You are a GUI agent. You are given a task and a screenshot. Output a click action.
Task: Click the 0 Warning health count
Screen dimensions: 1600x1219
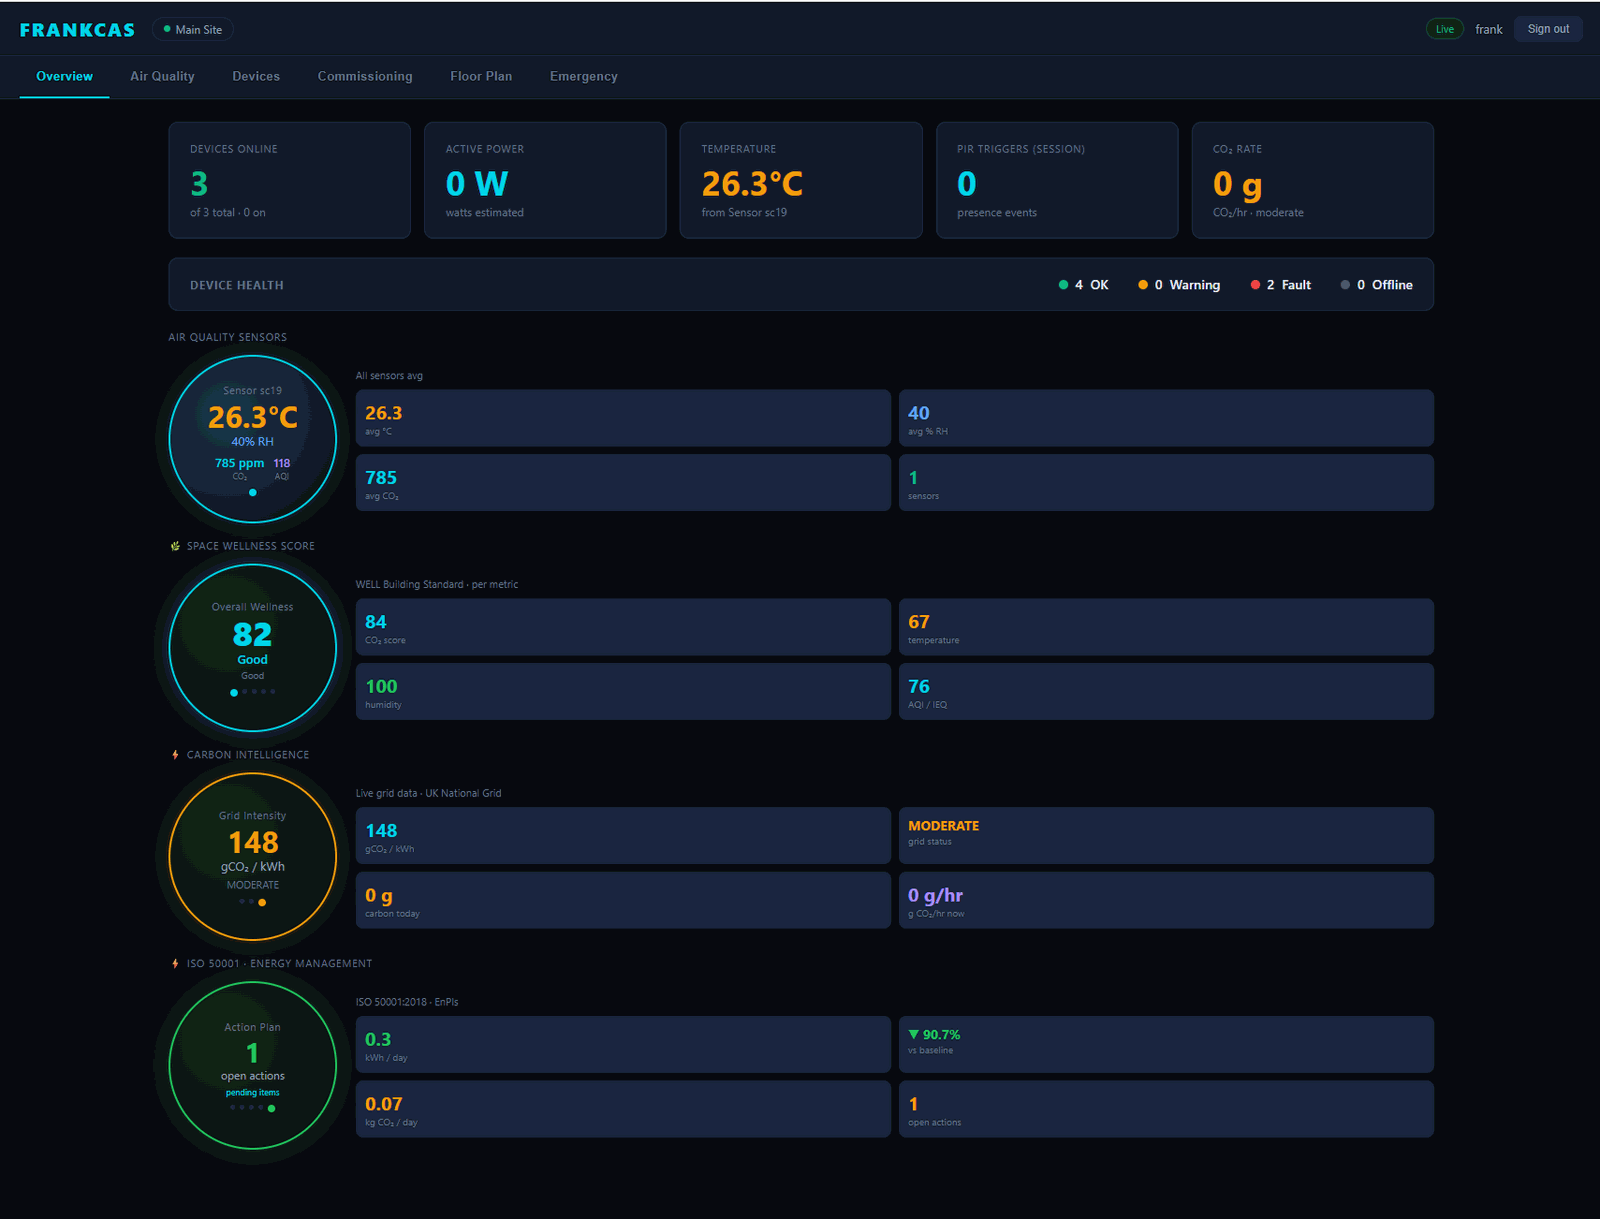1179,285
